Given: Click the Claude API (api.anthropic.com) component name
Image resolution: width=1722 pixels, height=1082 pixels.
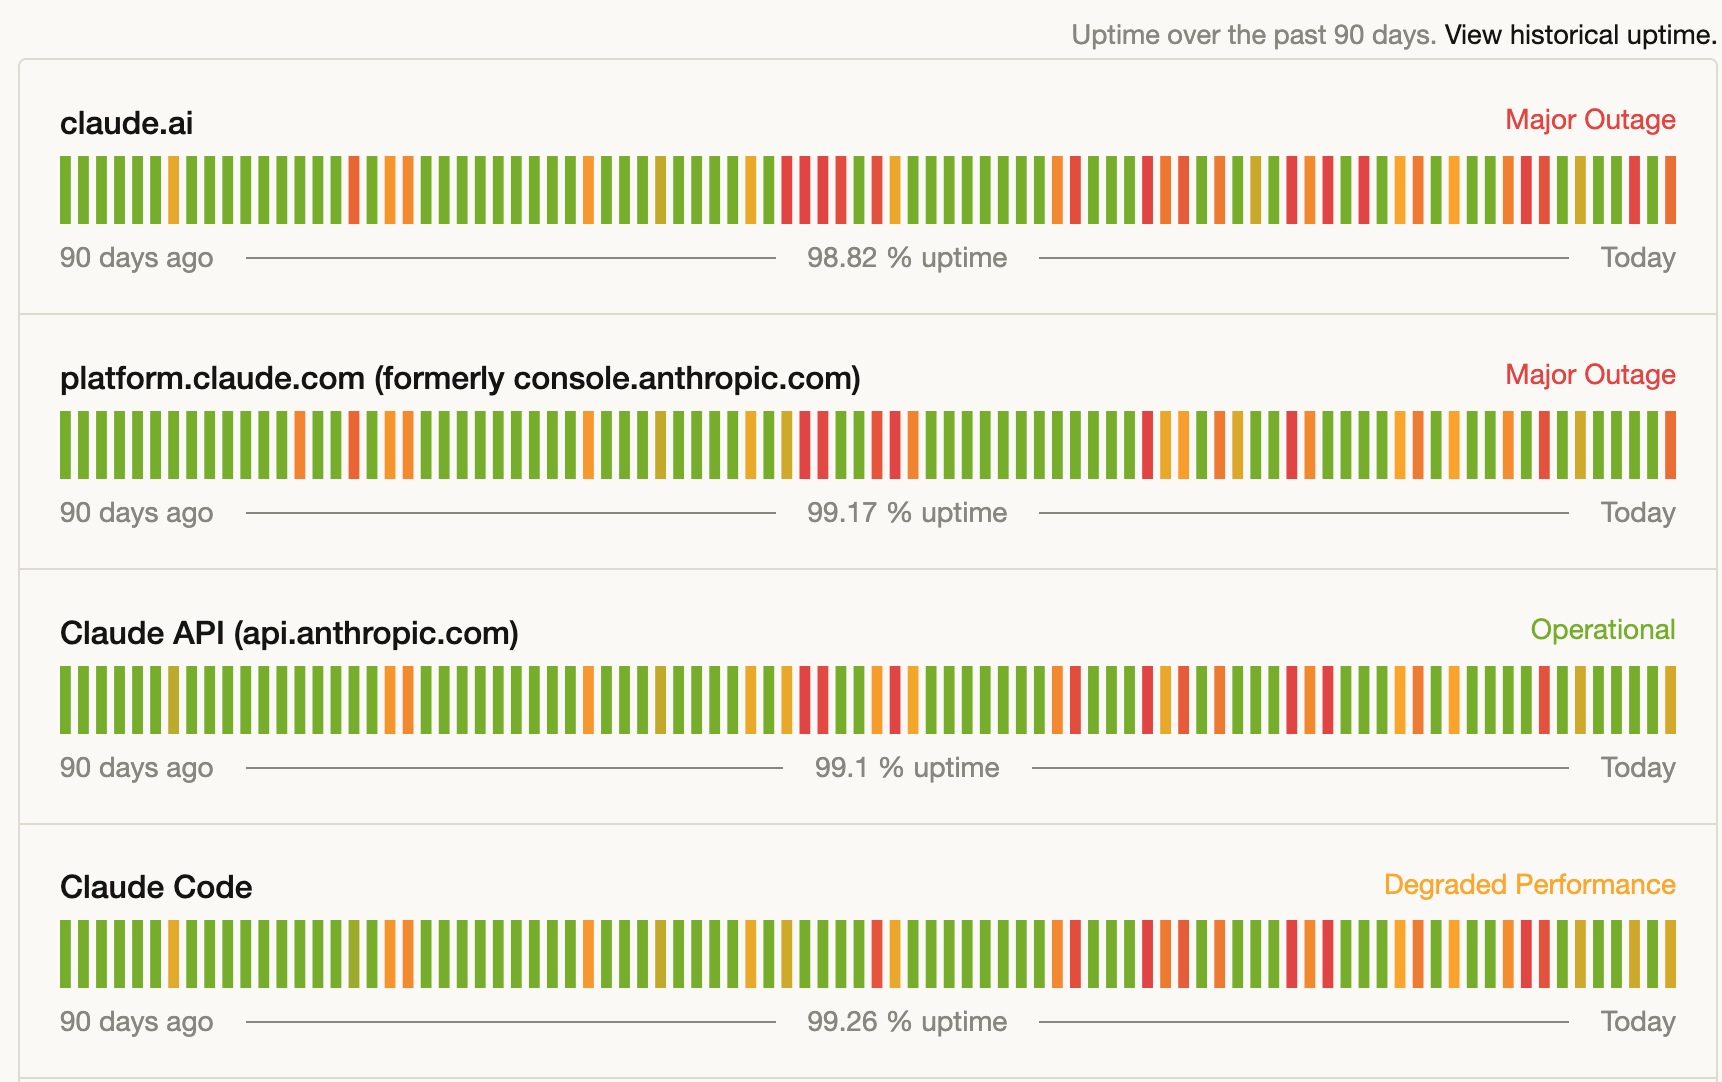Looking at the screenshot, I should (x=289, y=633).
